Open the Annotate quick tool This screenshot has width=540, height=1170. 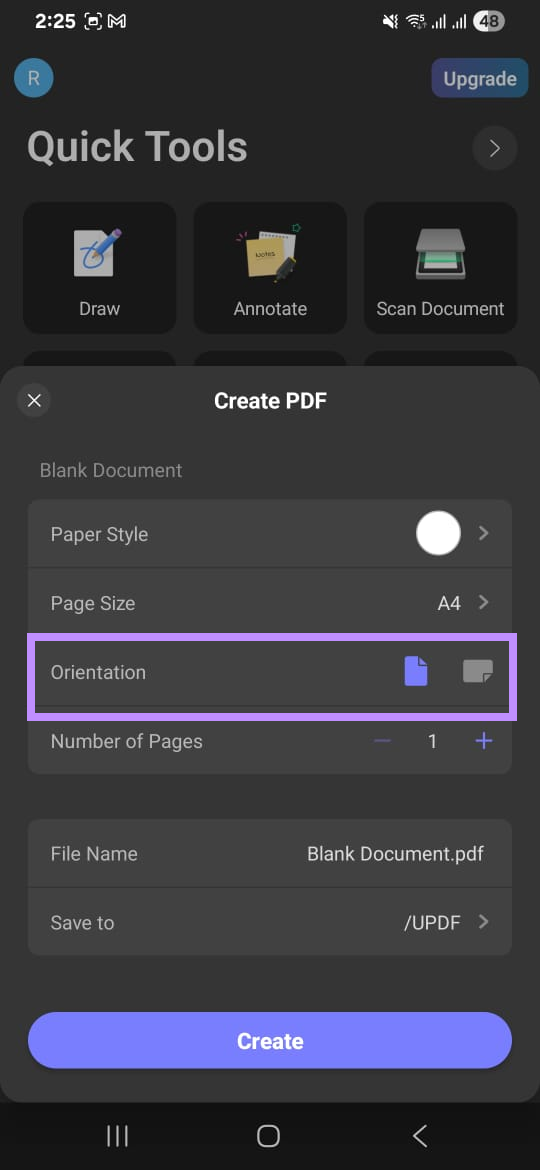point(270,267)
